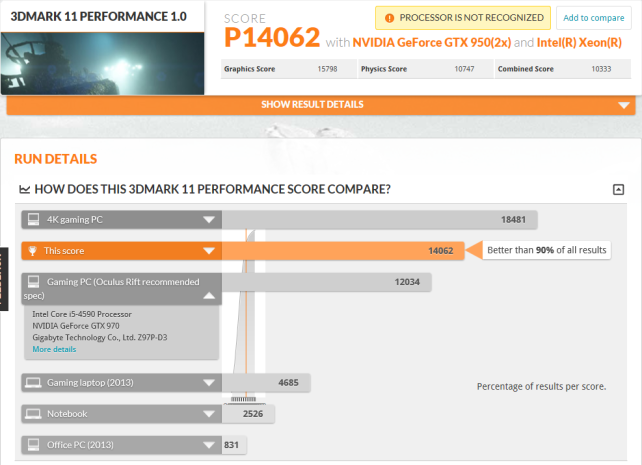
Task: Expand the Office PC (2013) details
Action: point(209,445)
